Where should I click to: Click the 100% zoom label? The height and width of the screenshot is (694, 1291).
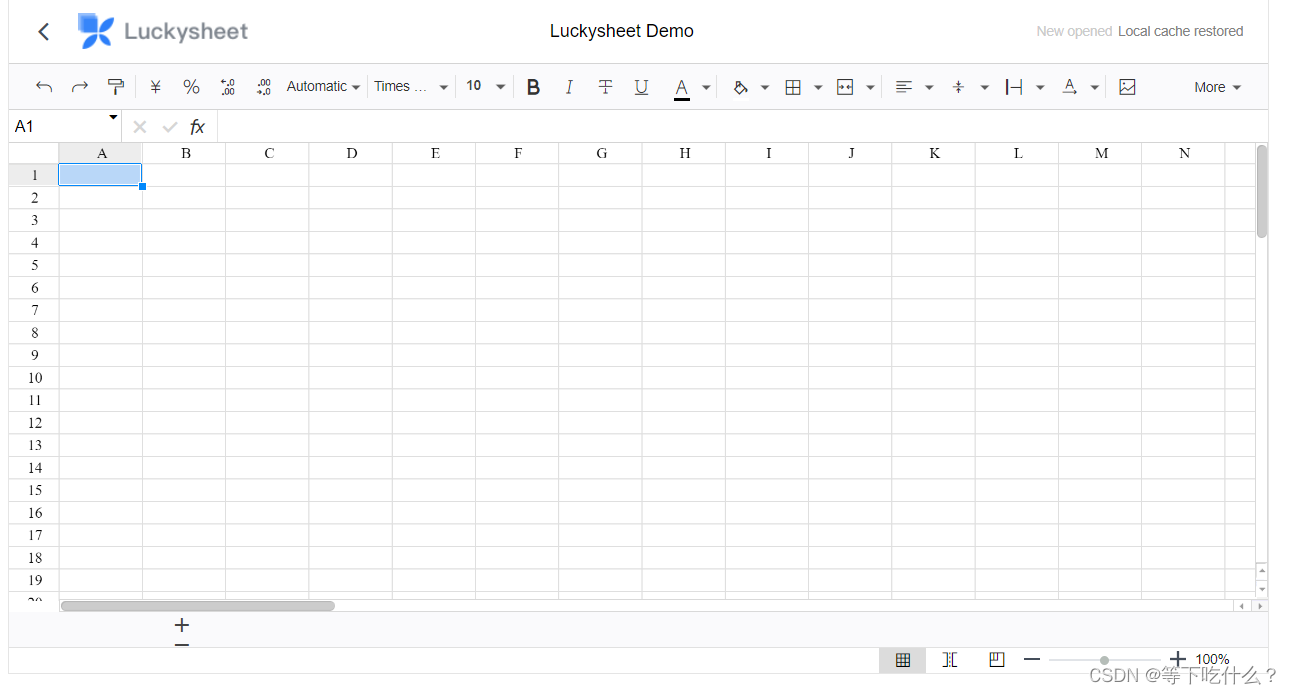[x=1213, y=660]
